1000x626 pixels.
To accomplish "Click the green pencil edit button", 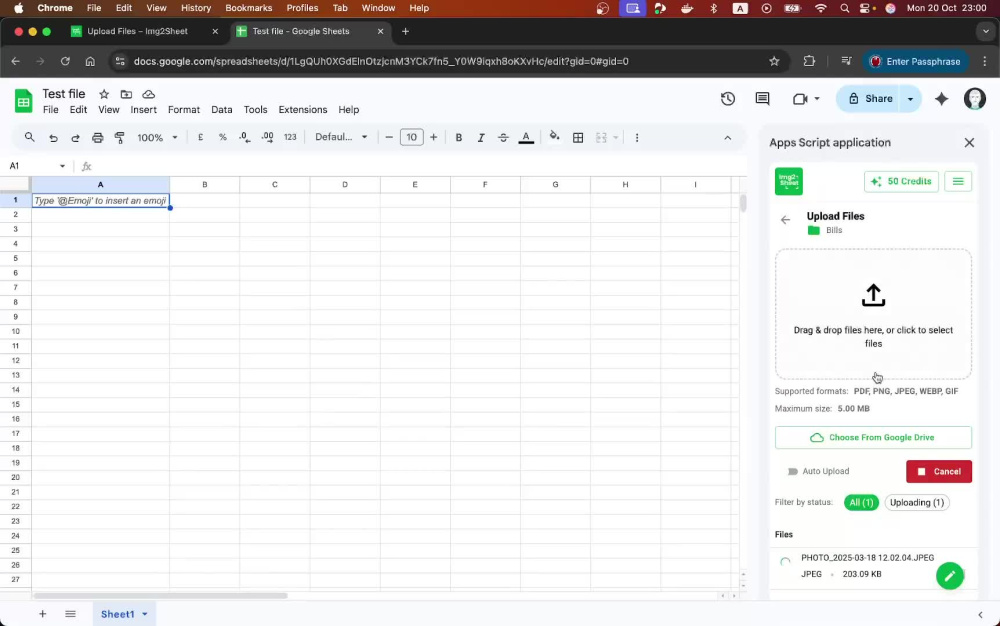I will [950, 576].
